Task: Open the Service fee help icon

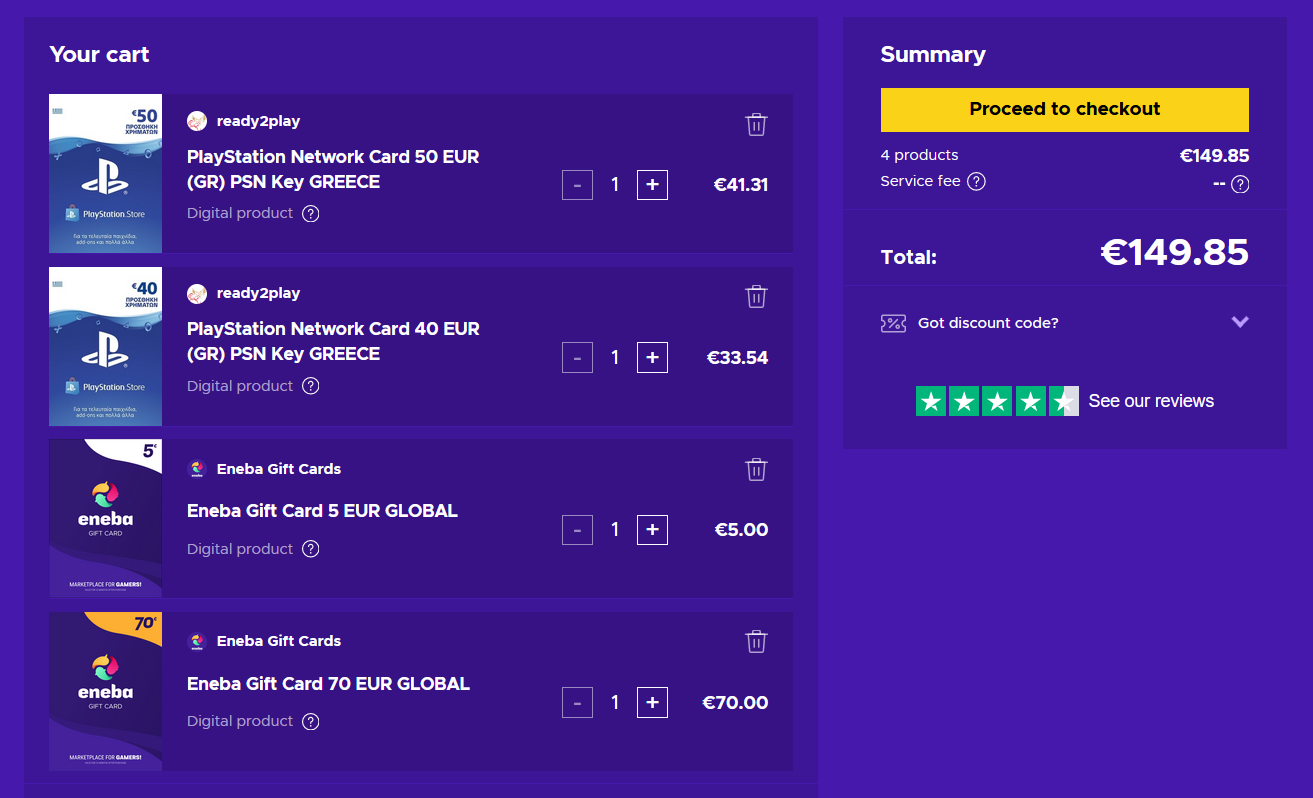Action: pyautogui.click(x=977, y=181)
